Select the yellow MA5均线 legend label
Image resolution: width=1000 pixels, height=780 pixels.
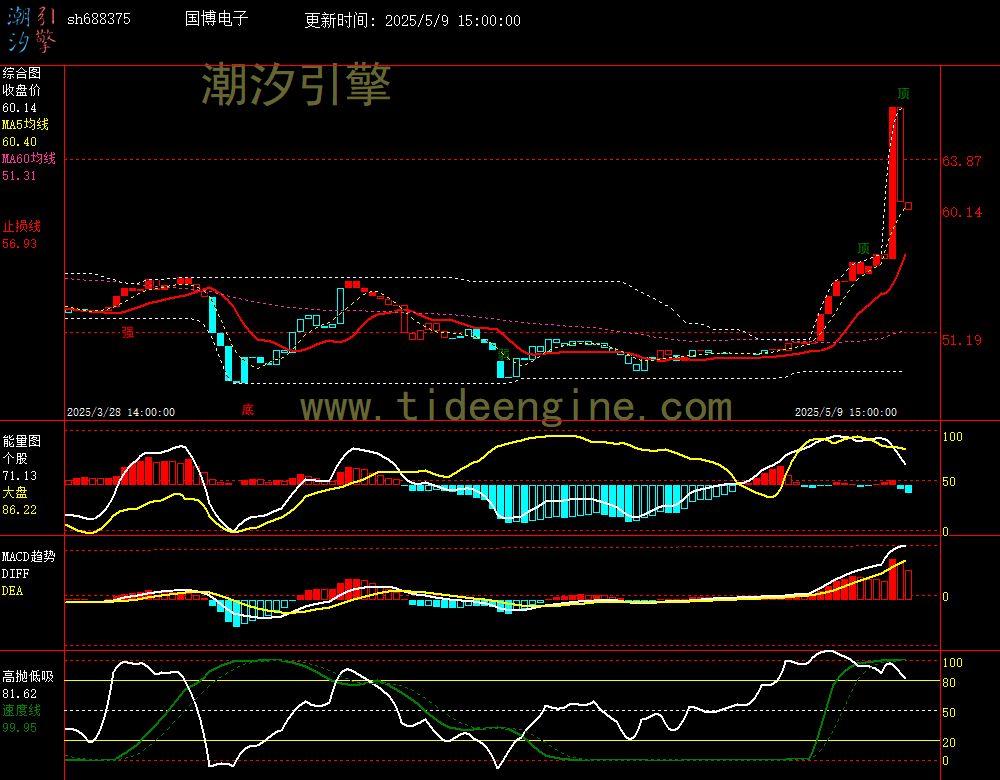[26, 124]
